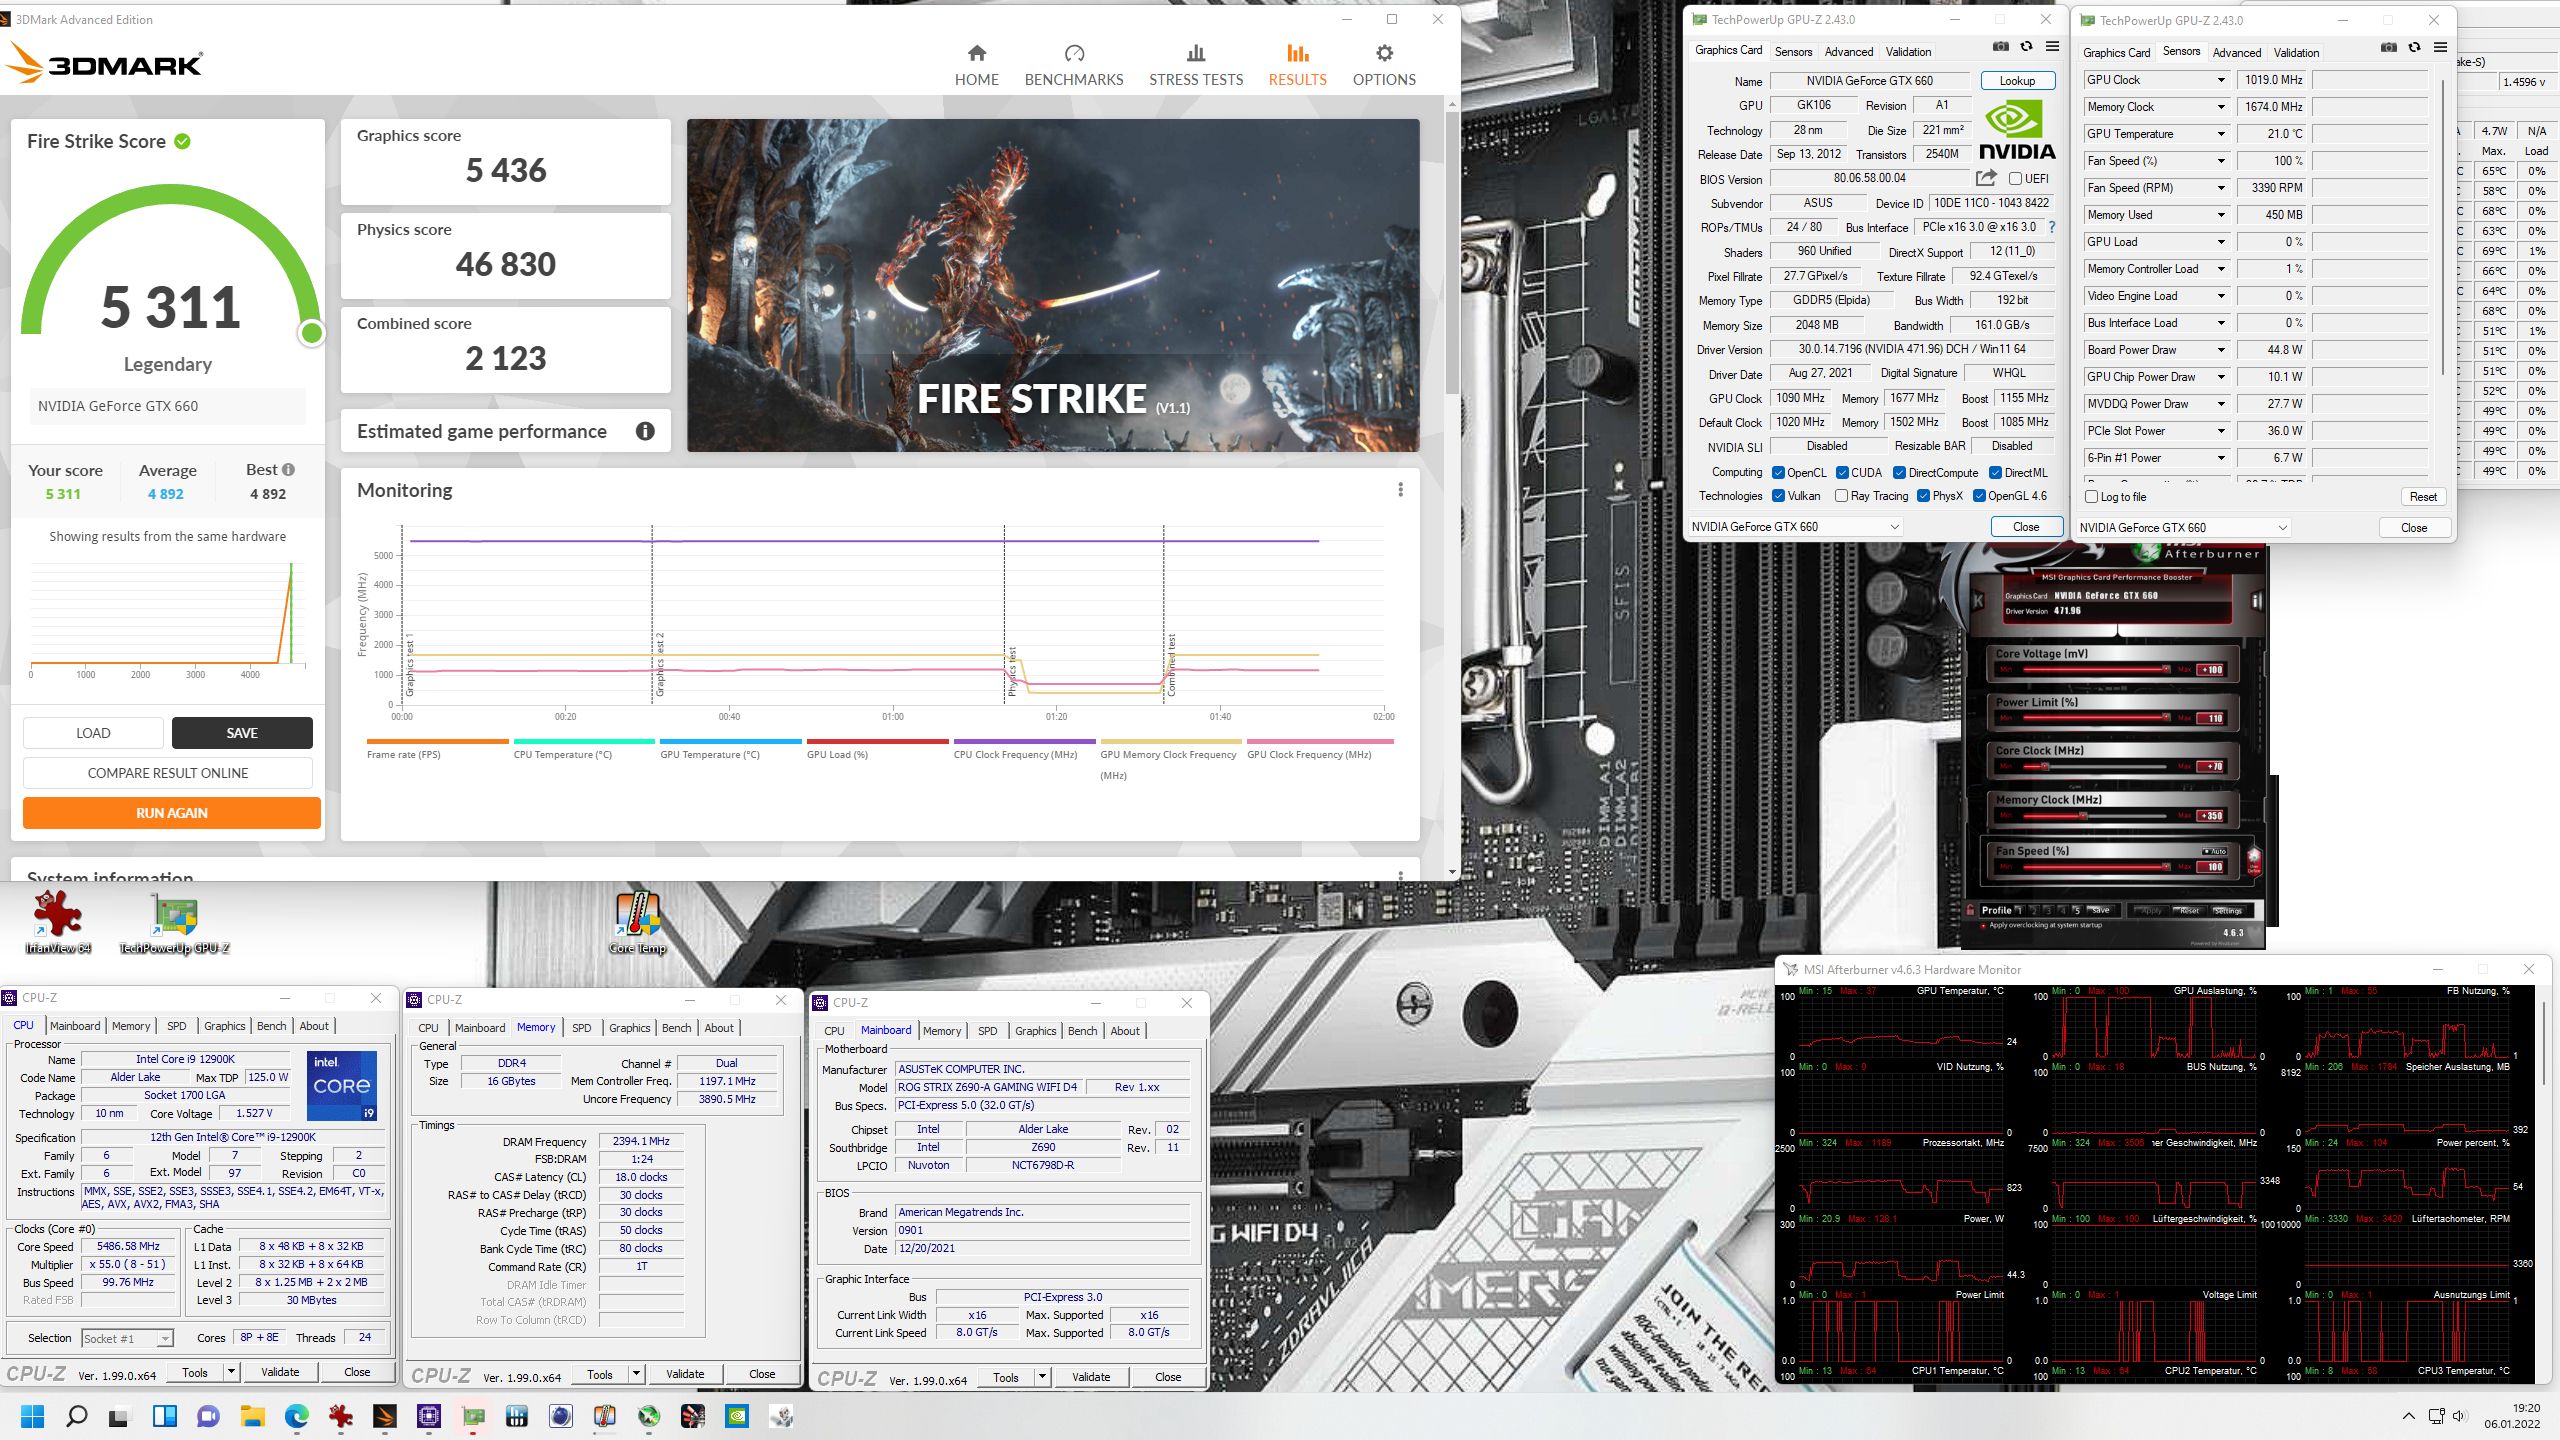This screenshot has width=2560, height=1440.
Task: Open the Bench tab in CPU-Z Memory window
Action: pyautogui.click(x=676, y=1028)
